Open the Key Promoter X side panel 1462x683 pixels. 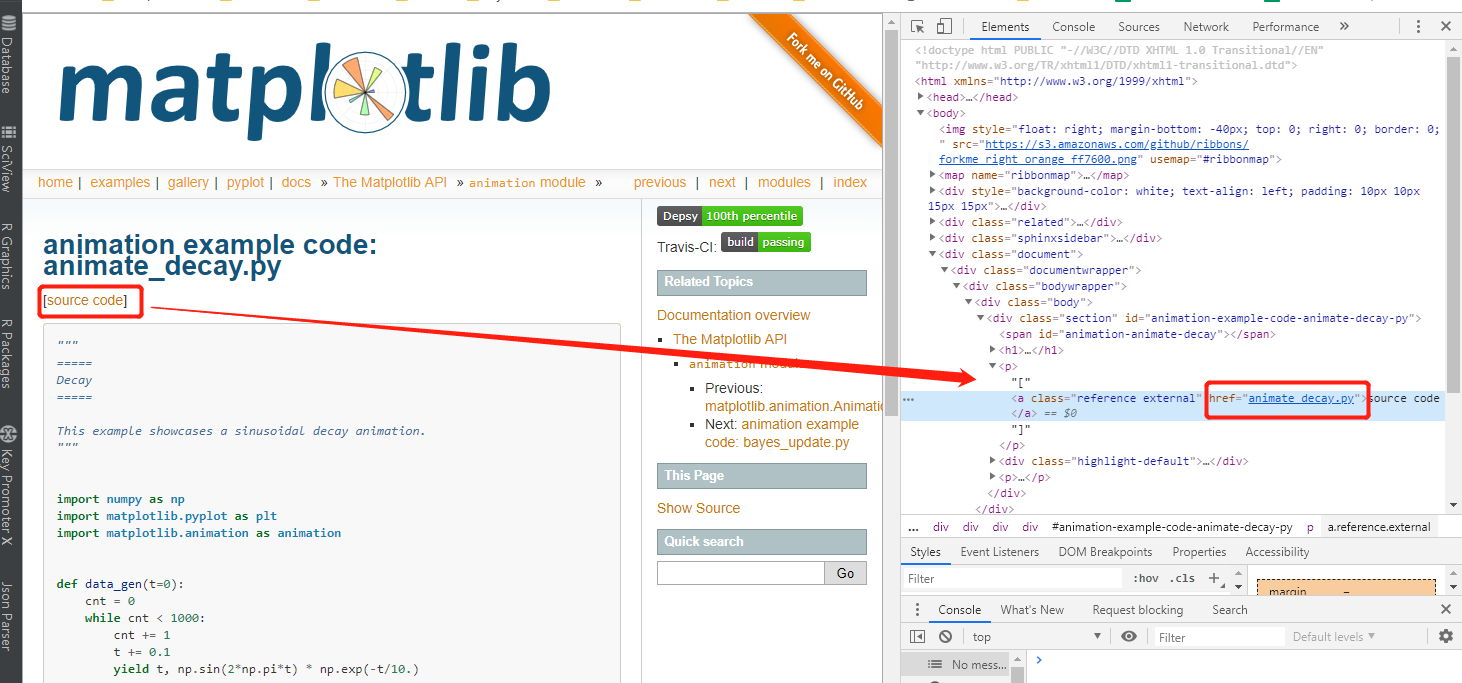tap(9, 483)
